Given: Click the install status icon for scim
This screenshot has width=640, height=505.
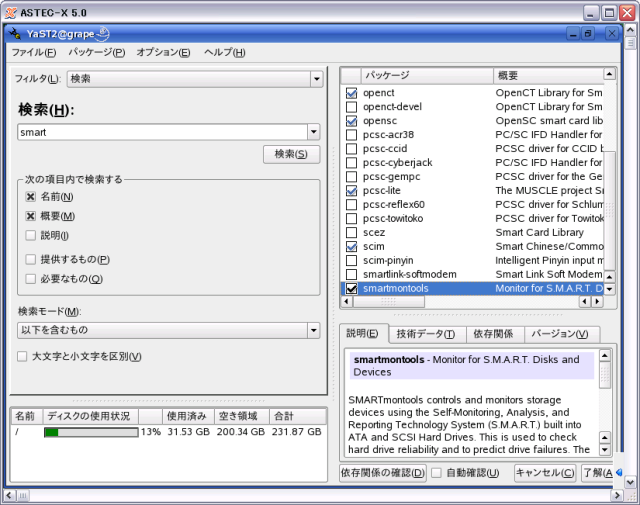Looking at the screenshot, I should click(351, 246).
